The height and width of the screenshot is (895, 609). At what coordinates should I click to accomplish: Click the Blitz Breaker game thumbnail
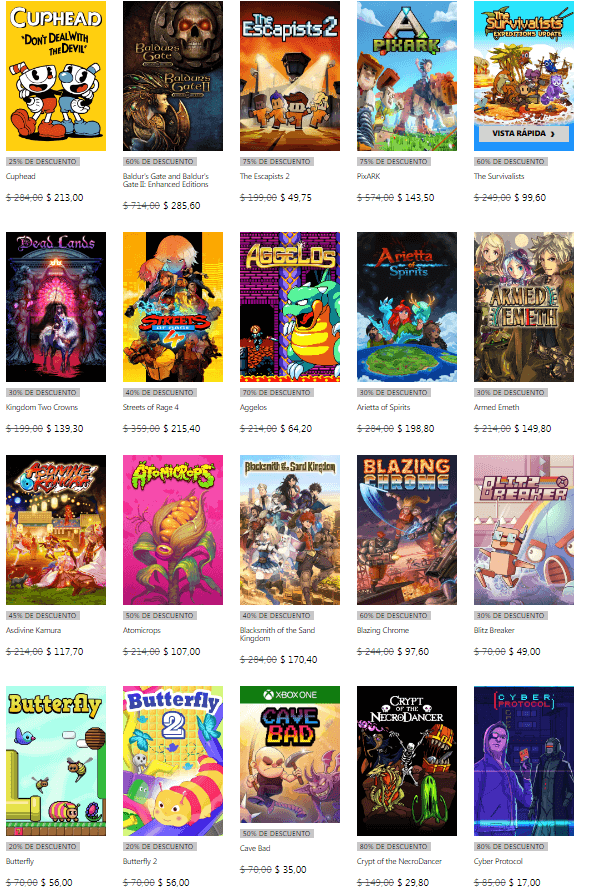coord(524,530)
